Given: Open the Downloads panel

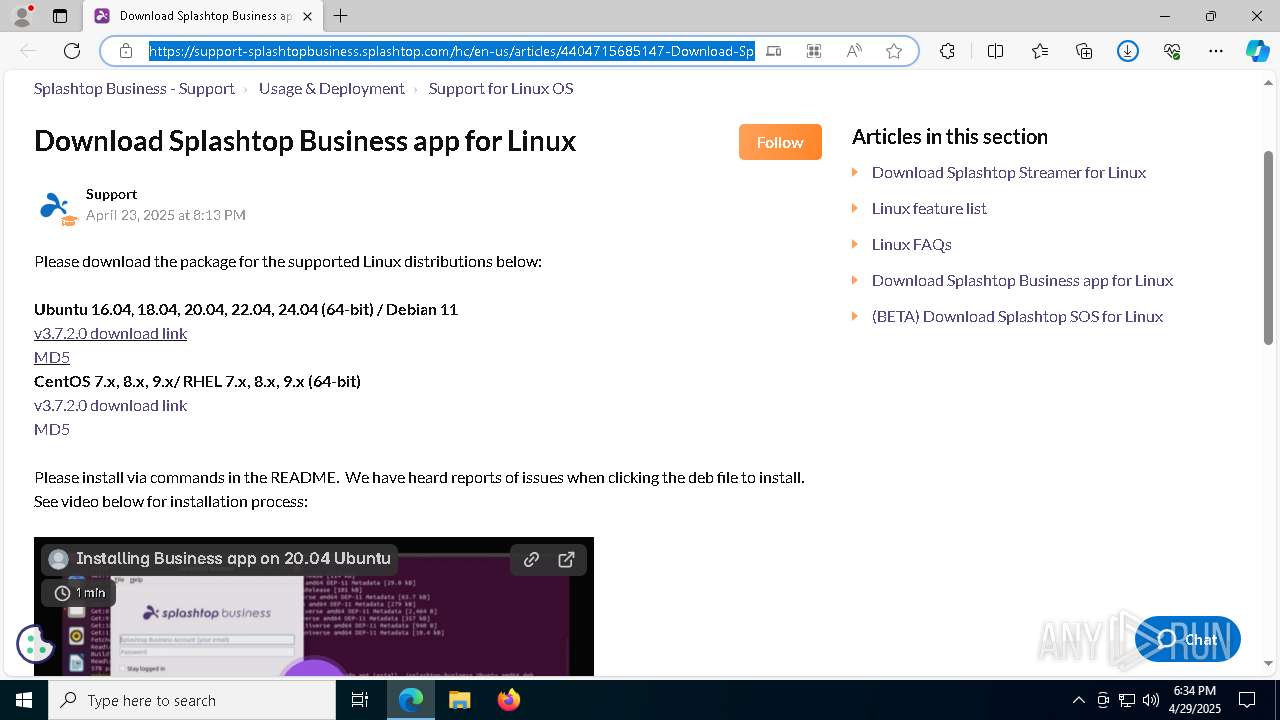Looking at the screenshot, I should click(1128, 51).
